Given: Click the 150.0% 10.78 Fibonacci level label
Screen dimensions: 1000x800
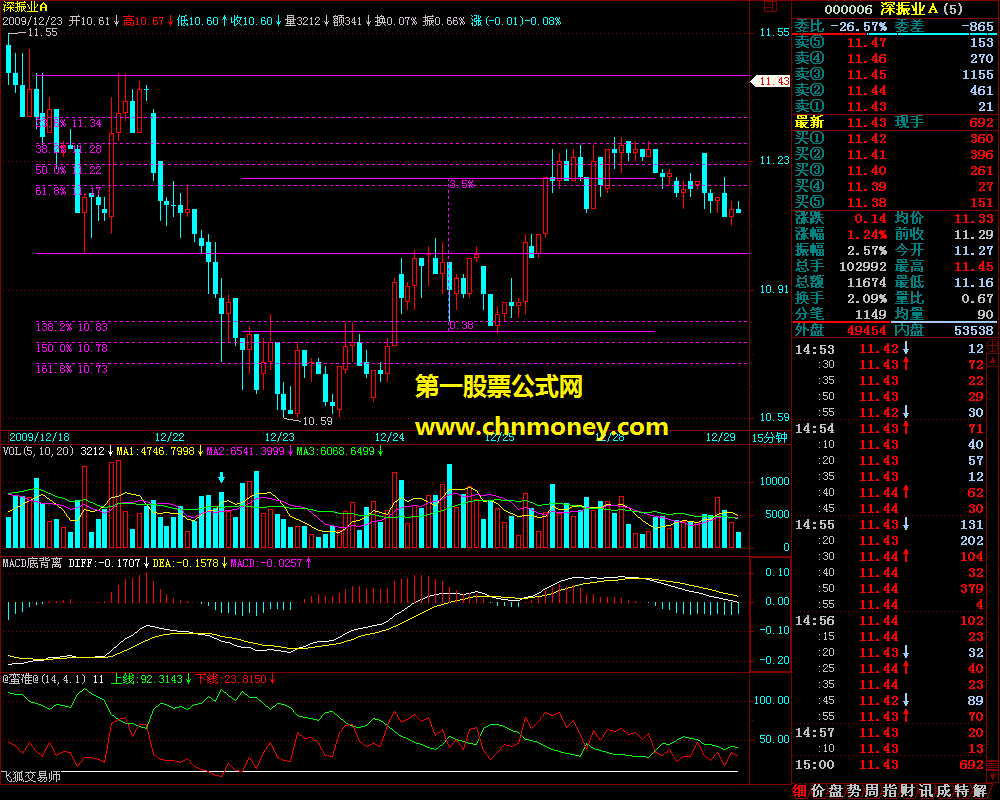Looking at the screenshot, I should click(x=71, y=348).
